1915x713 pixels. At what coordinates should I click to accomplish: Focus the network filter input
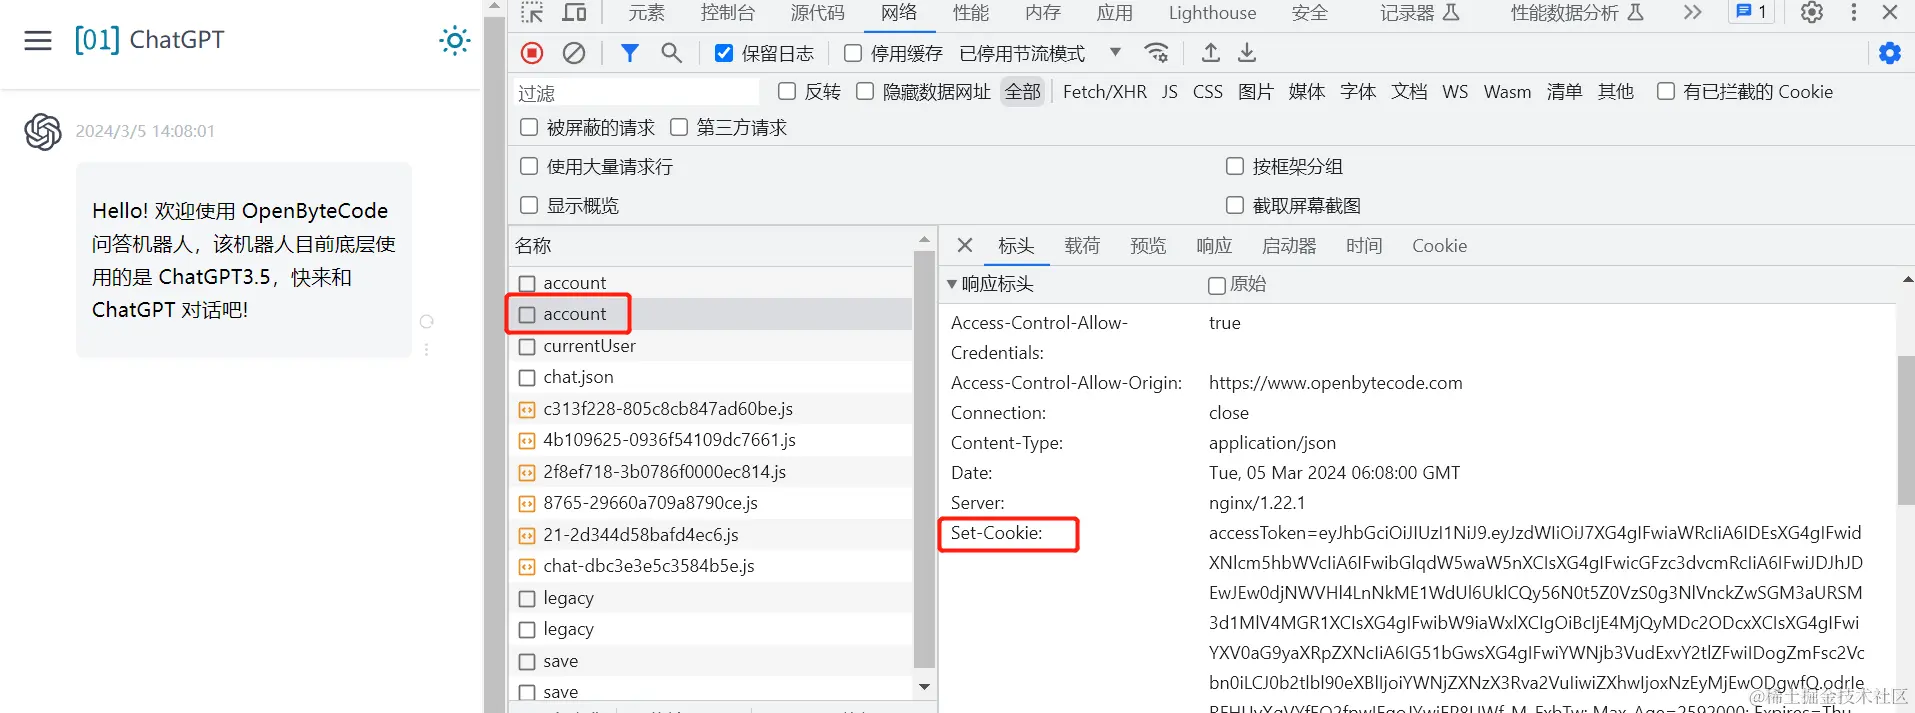[x=637, y=92]
